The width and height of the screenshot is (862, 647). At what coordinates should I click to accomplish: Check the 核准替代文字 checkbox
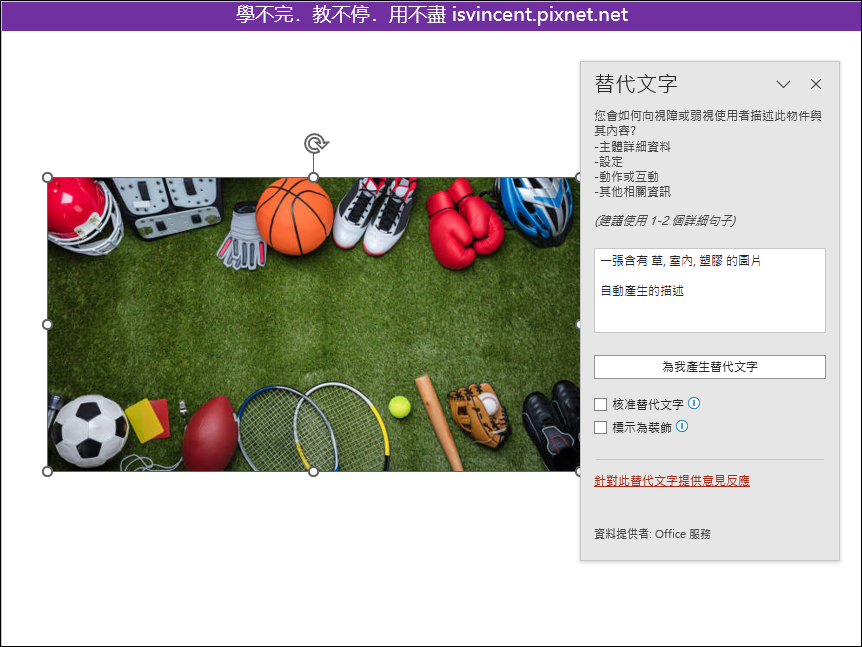click(x=600, y=405)
